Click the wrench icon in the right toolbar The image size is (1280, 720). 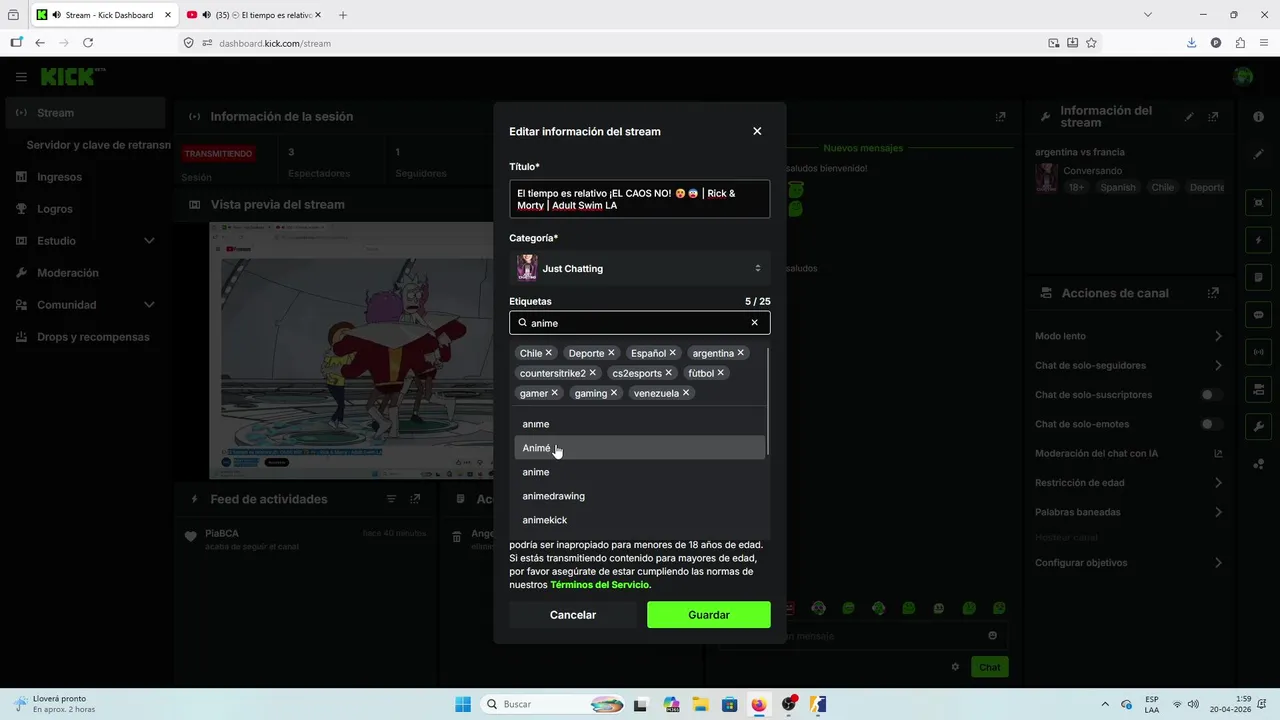(1258, 427)
